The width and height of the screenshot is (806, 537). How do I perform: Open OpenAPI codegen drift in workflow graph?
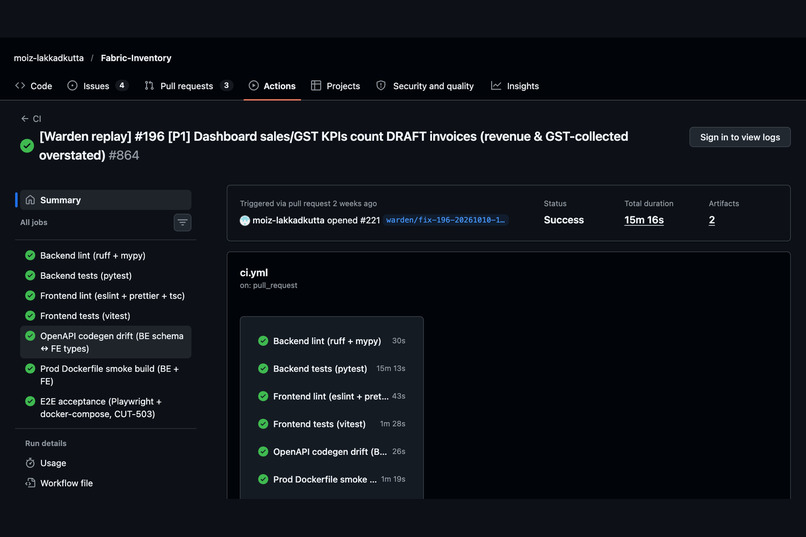coord(332,452)
